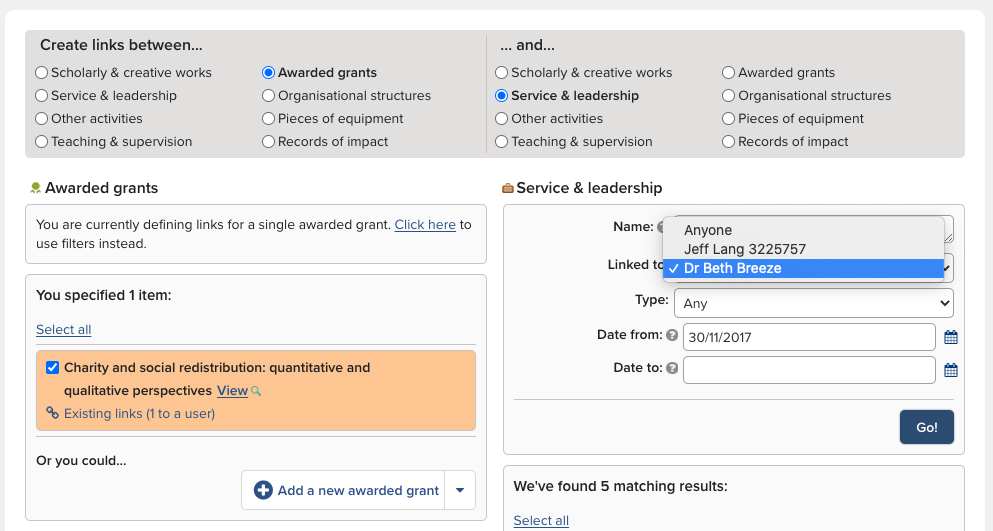Click into the Date to field
Image resolution: width=993 pixels, height=531 pixels.
tap(808, 369)
